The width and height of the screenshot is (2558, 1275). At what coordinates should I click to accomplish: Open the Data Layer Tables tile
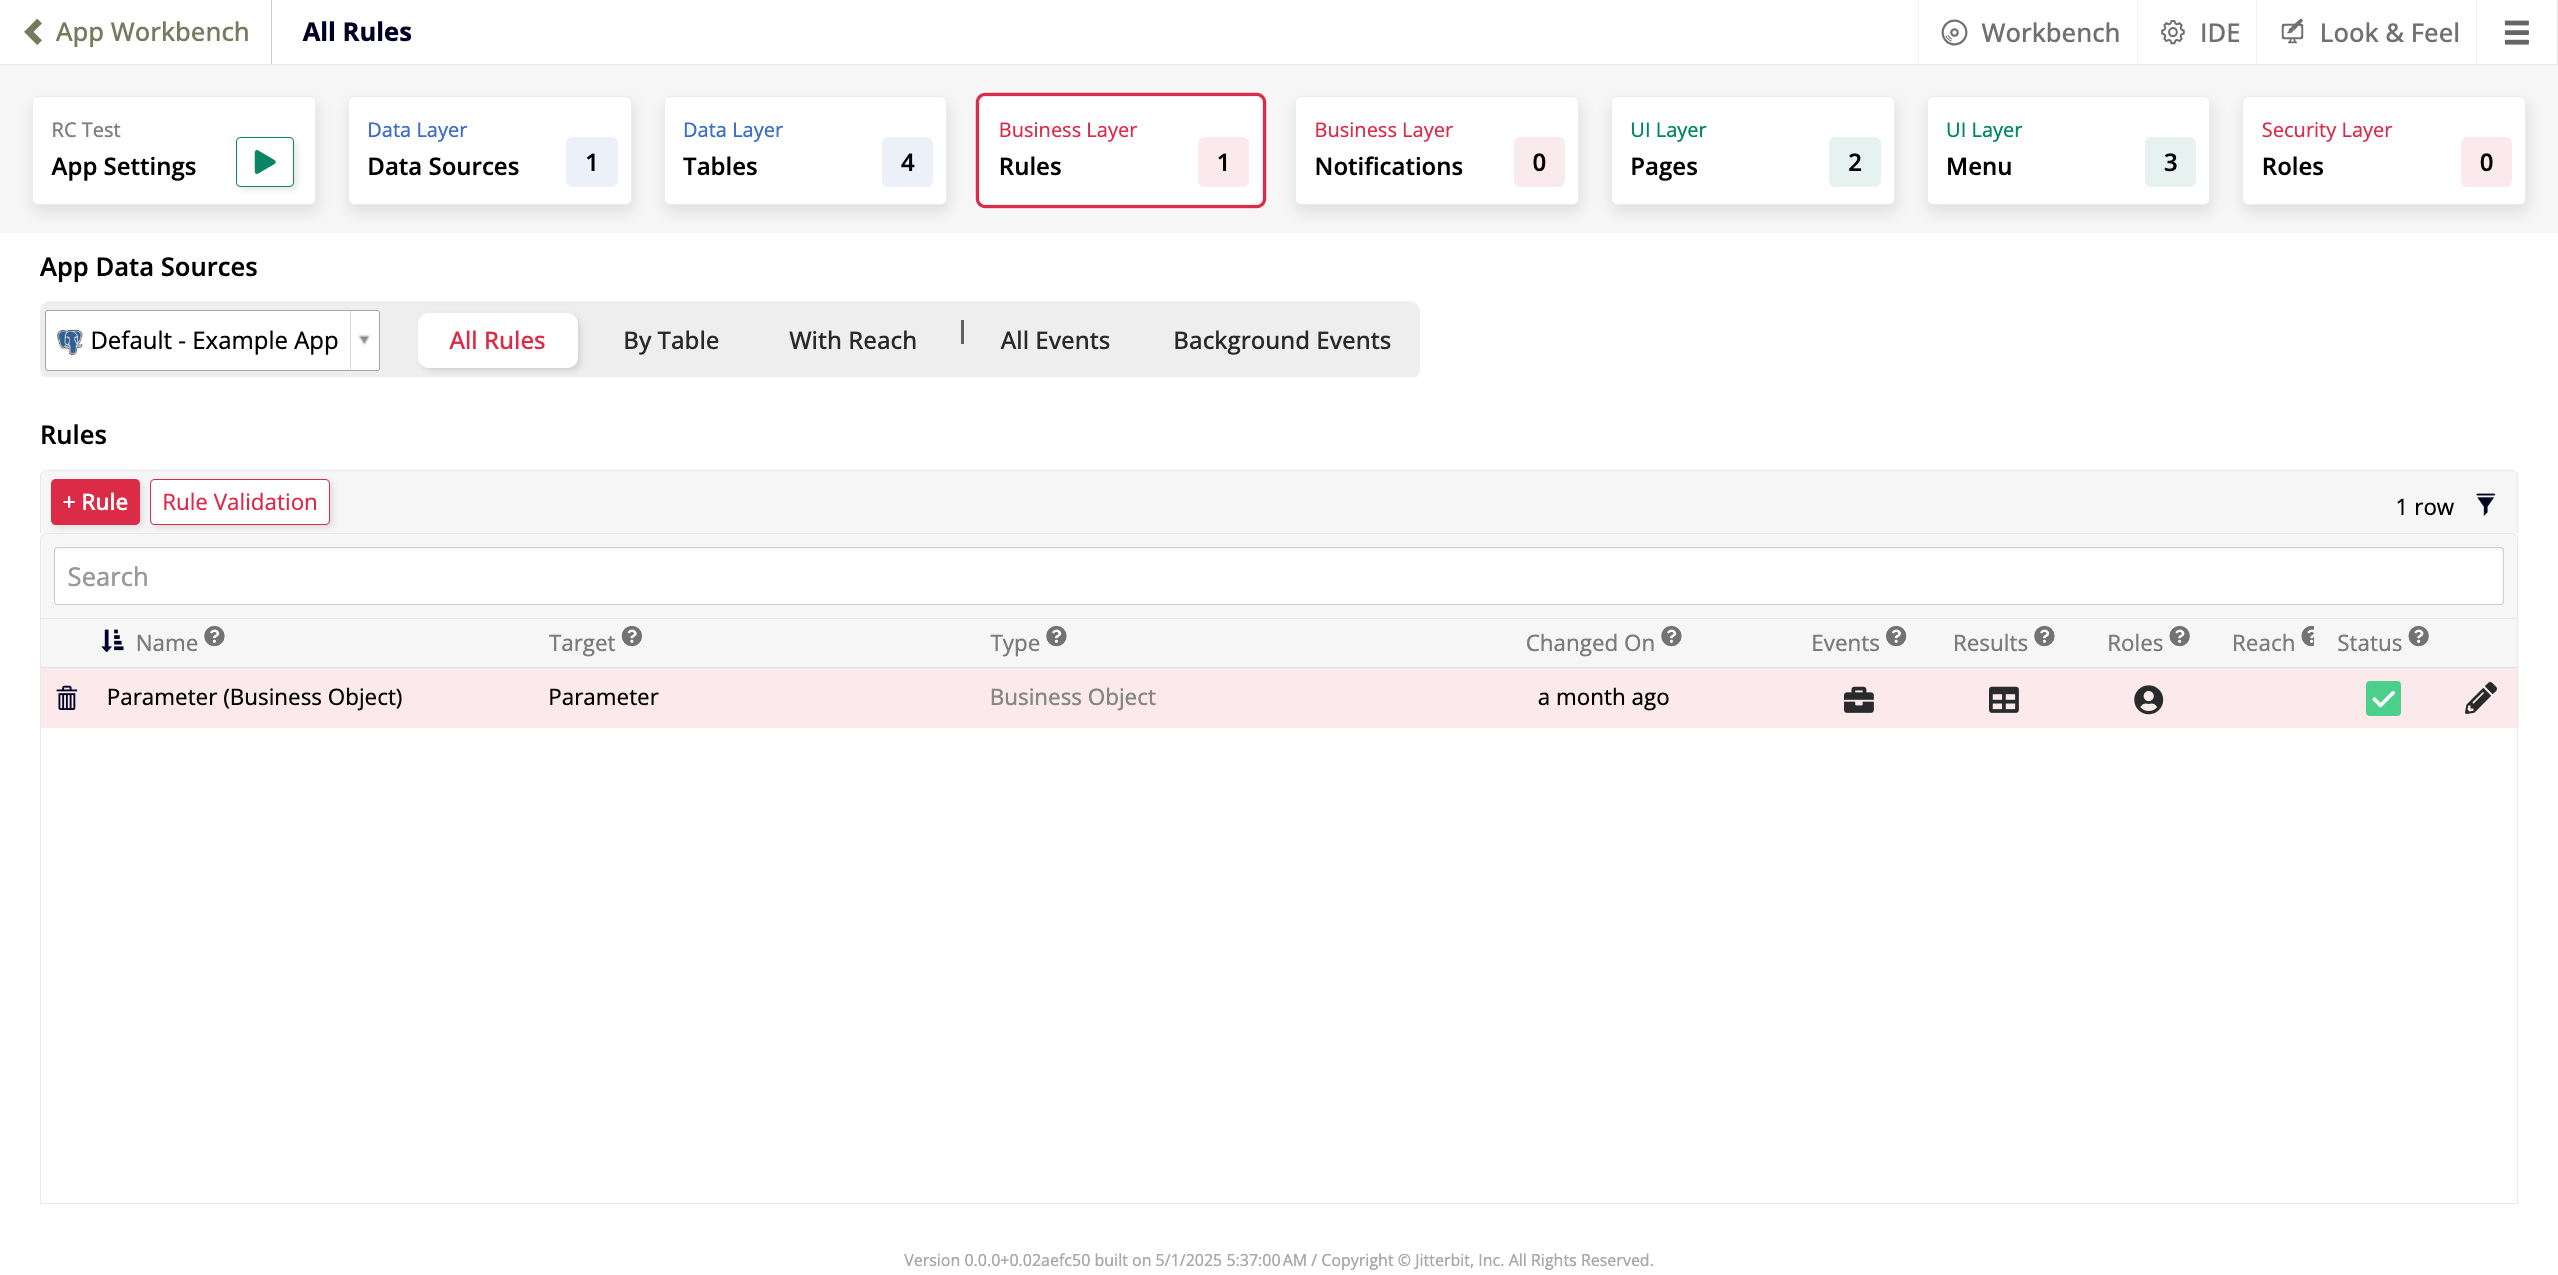point(805,151)
